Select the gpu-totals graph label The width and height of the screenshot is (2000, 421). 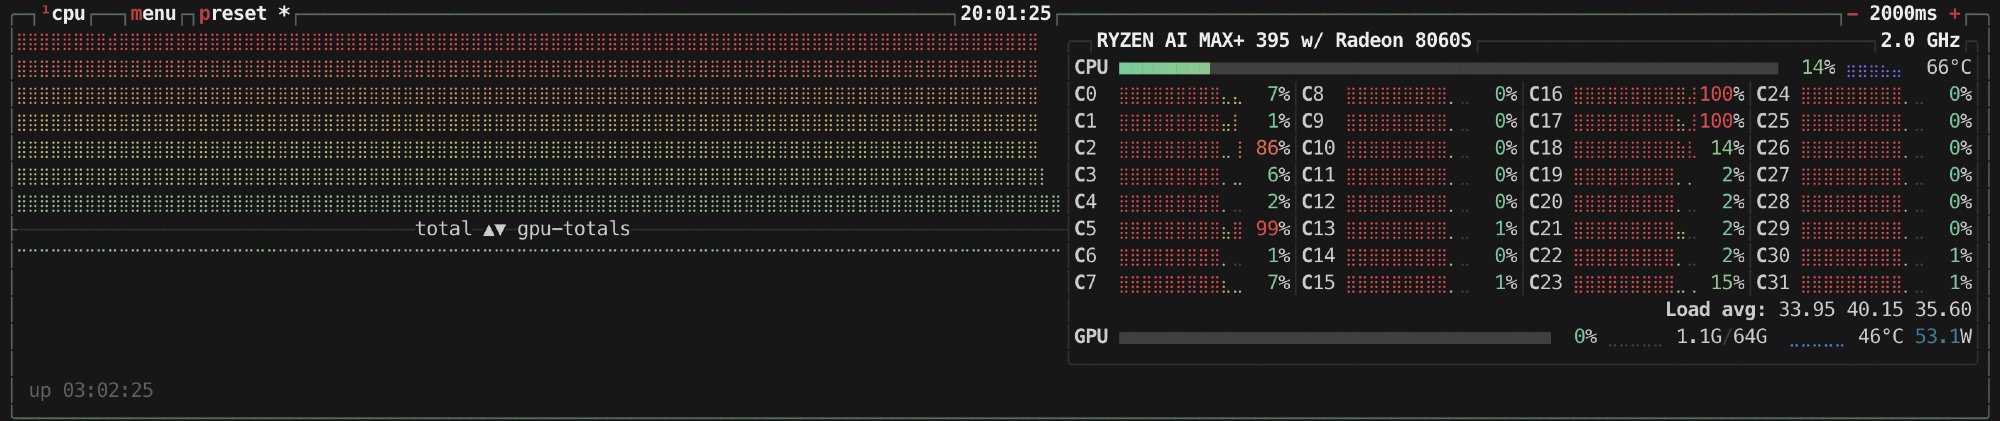(574, 229)
